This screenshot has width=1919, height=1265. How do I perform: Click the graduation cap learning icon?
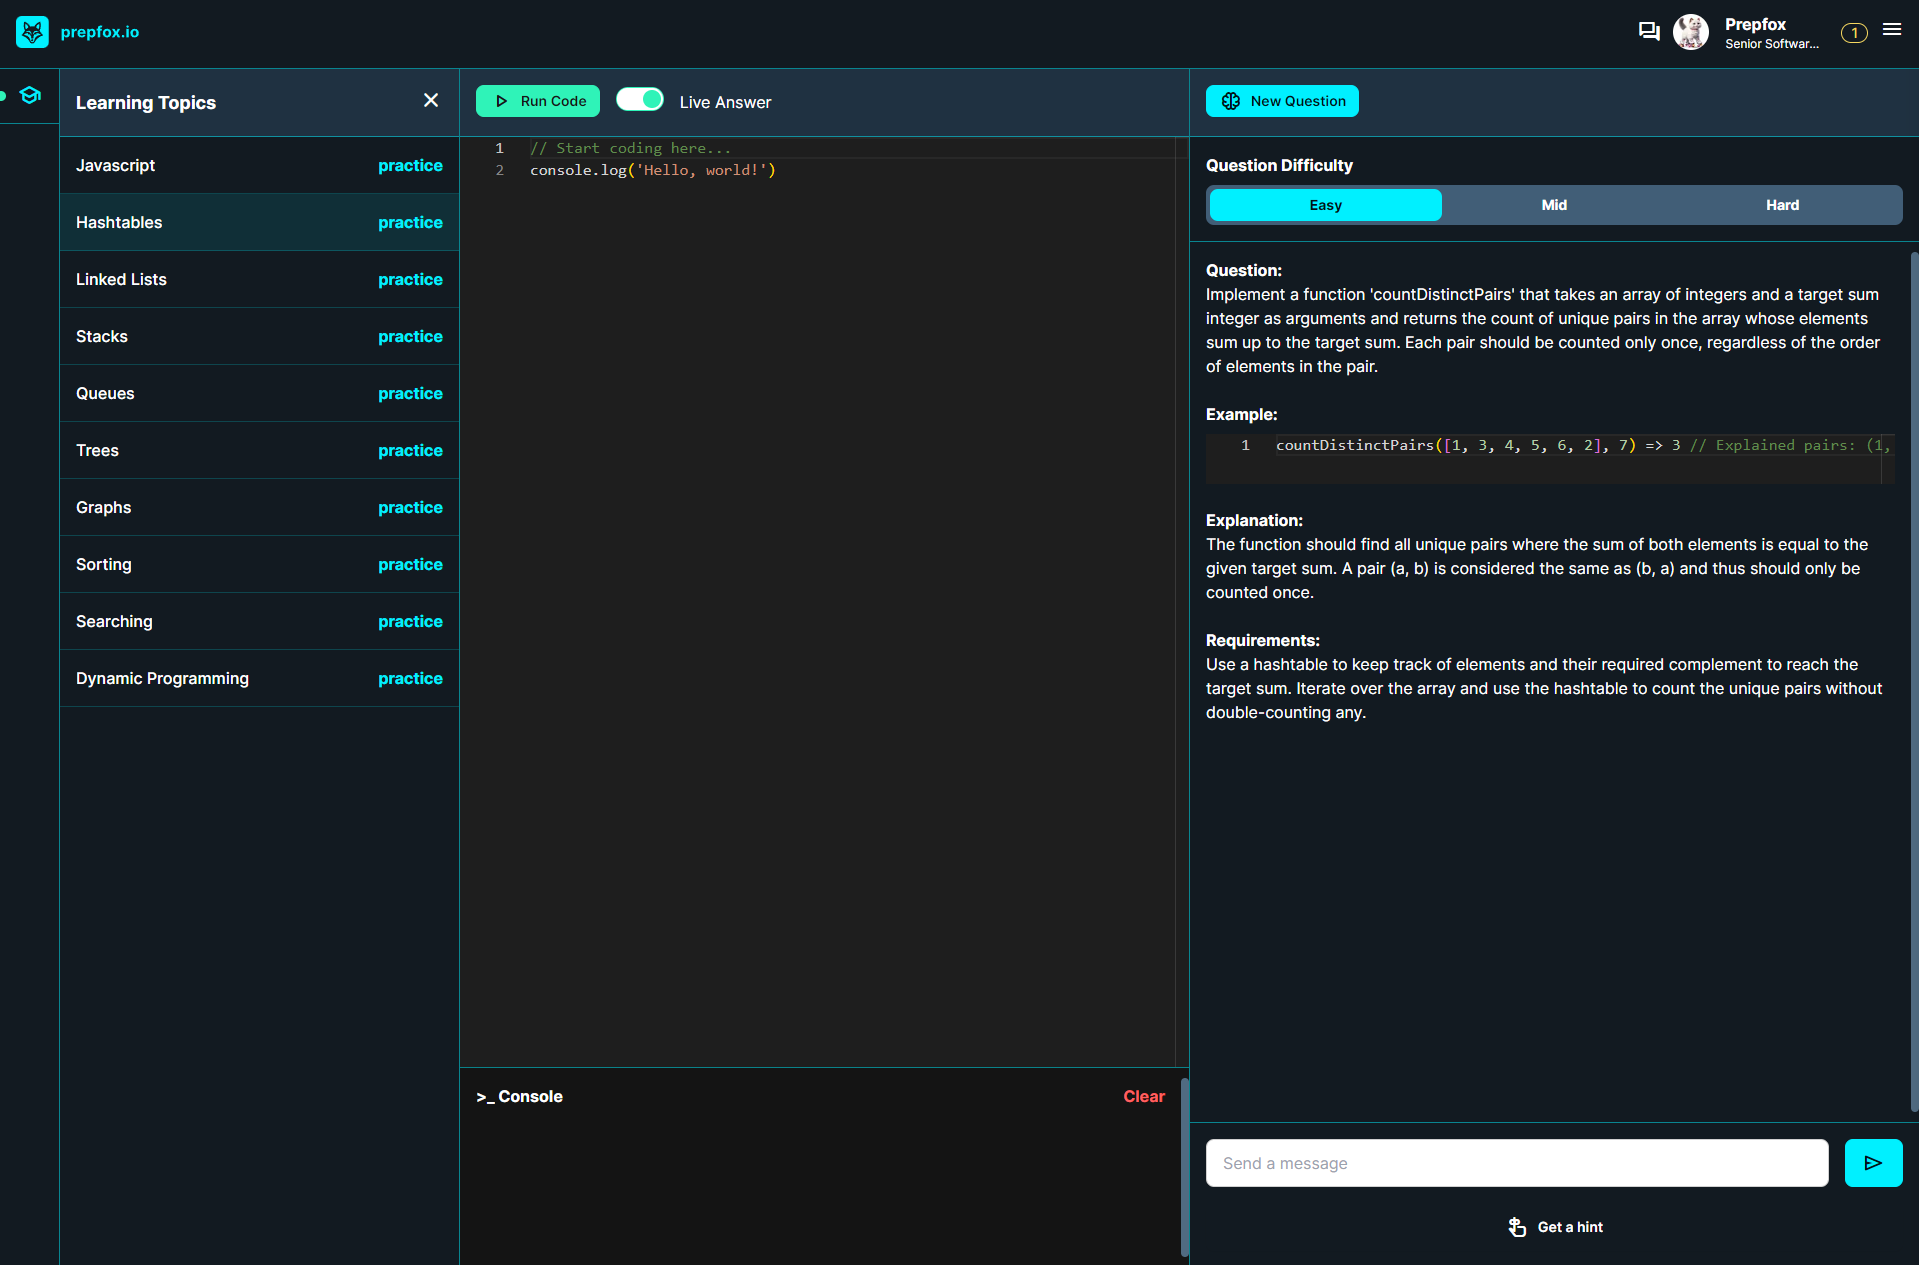(30, 95)
